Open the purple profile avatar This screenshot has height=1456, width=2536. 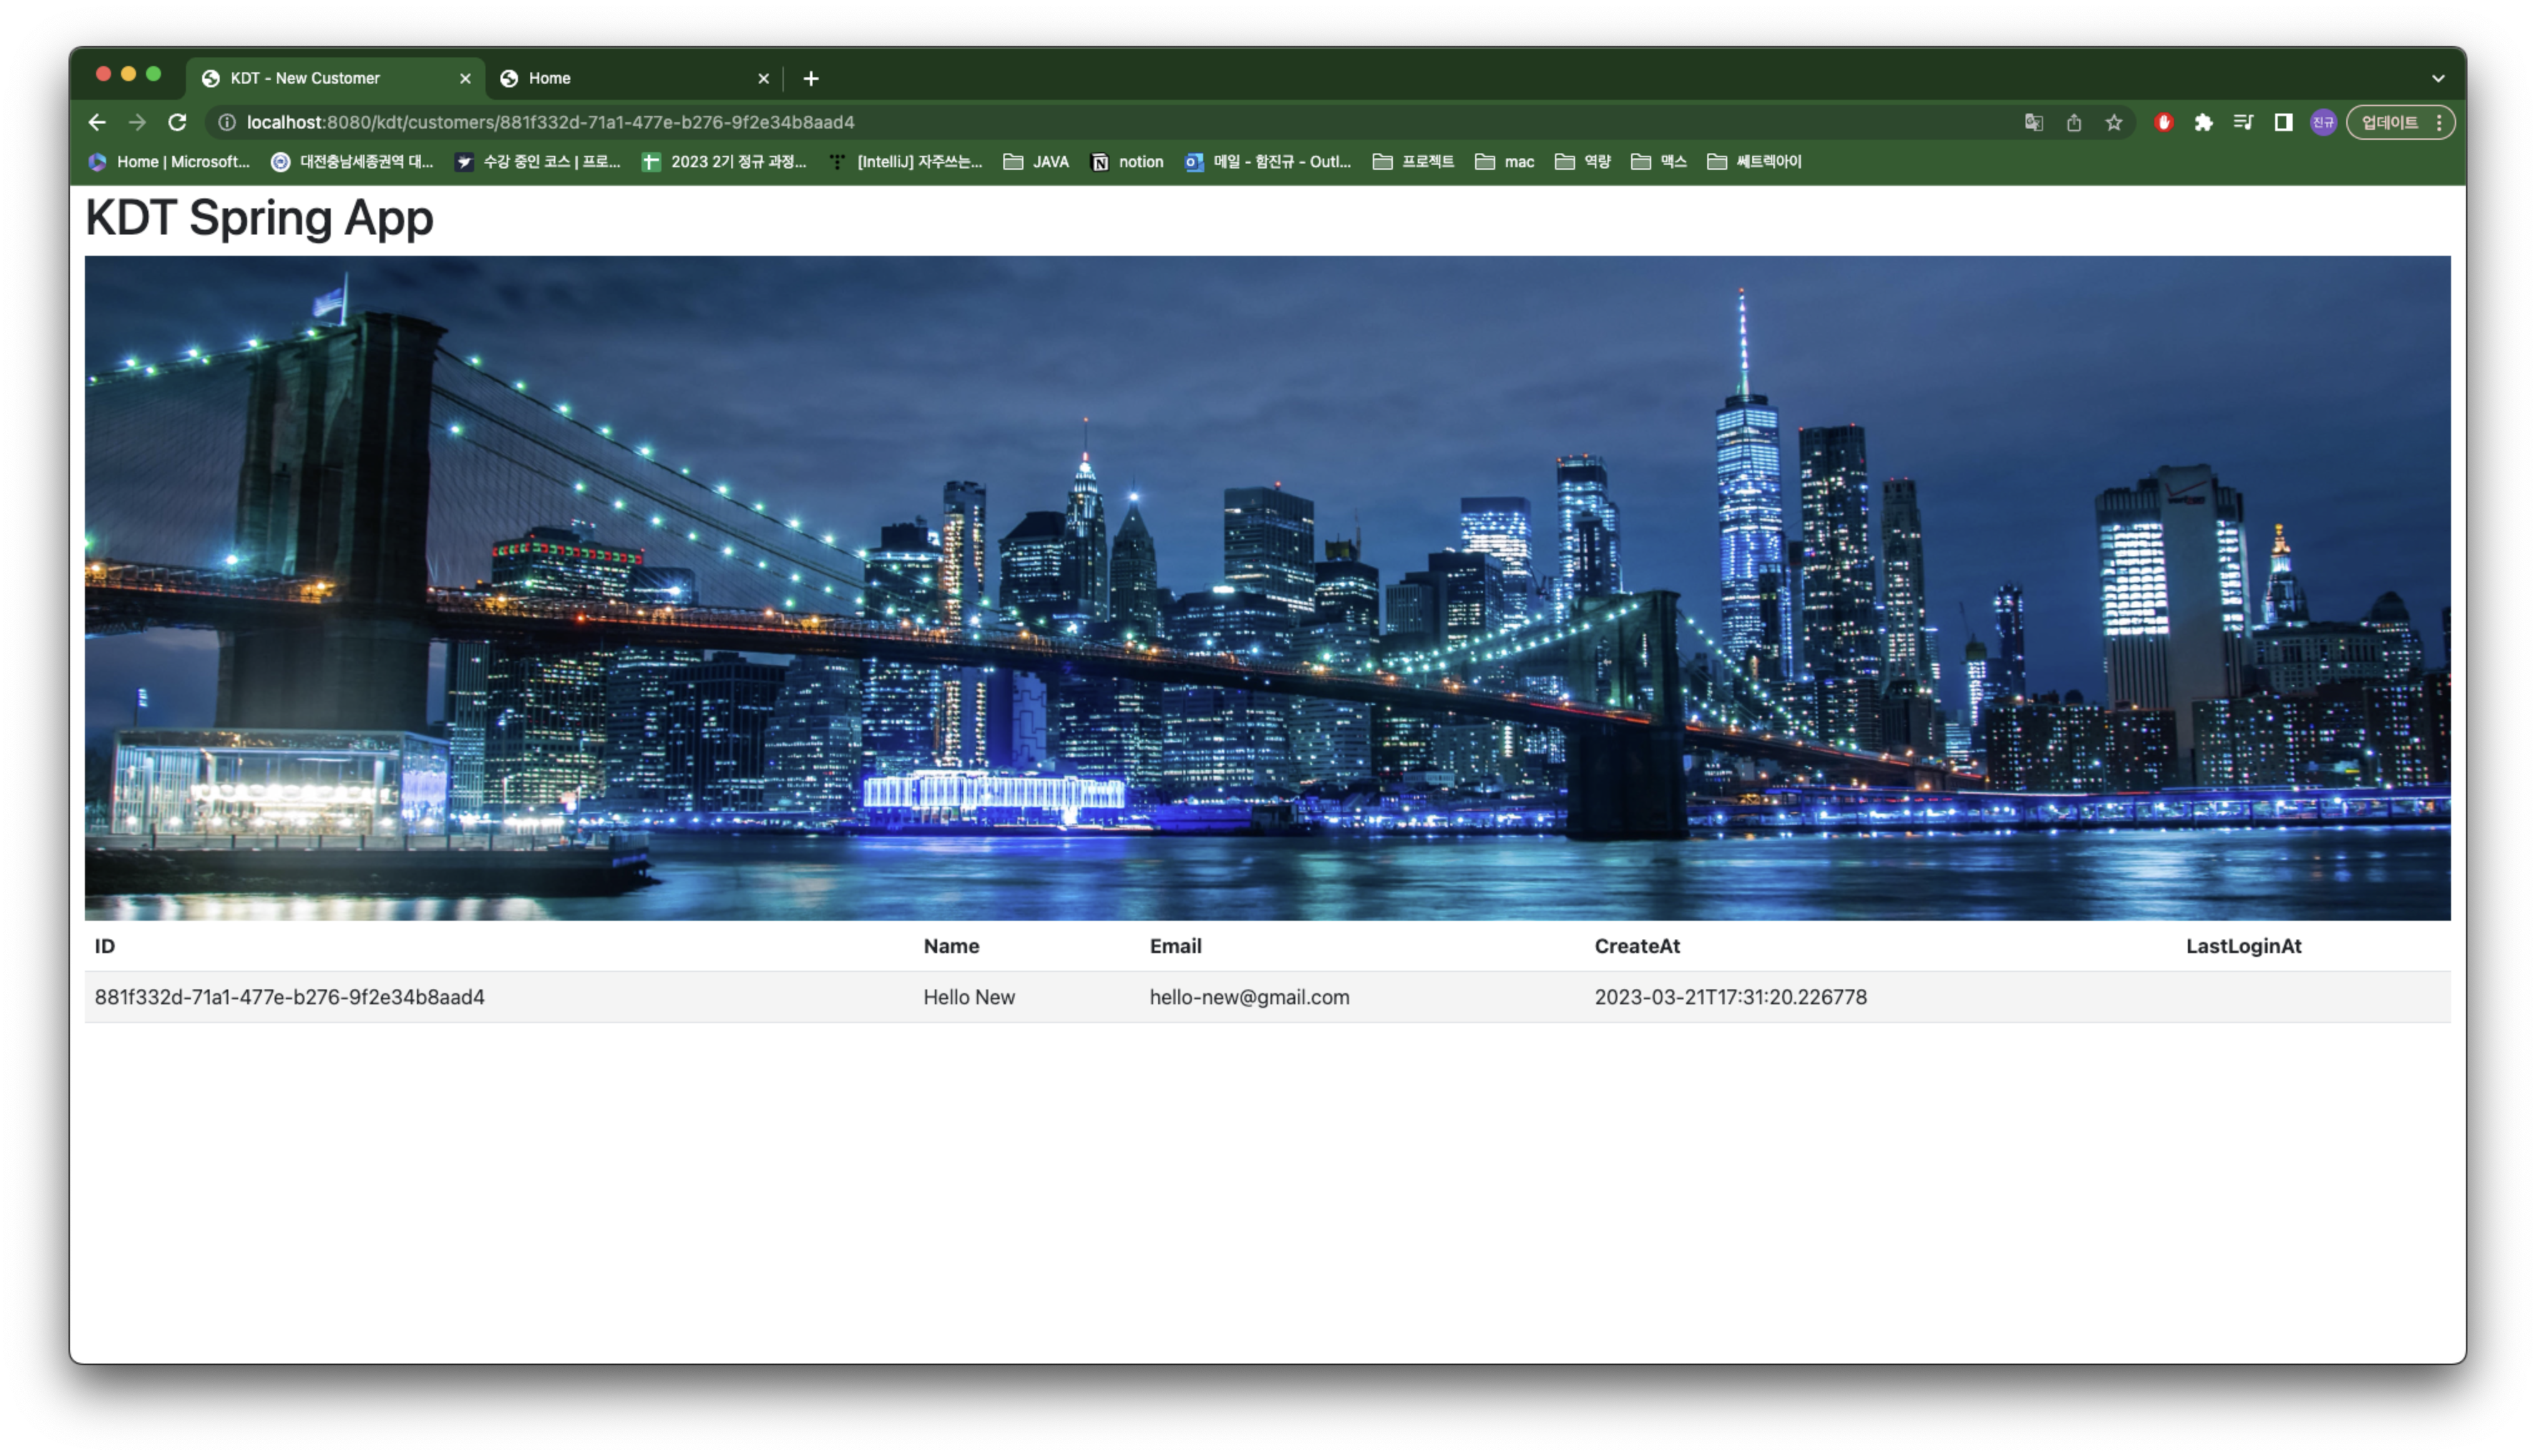pyautogui.click(x=2323, y=122)
